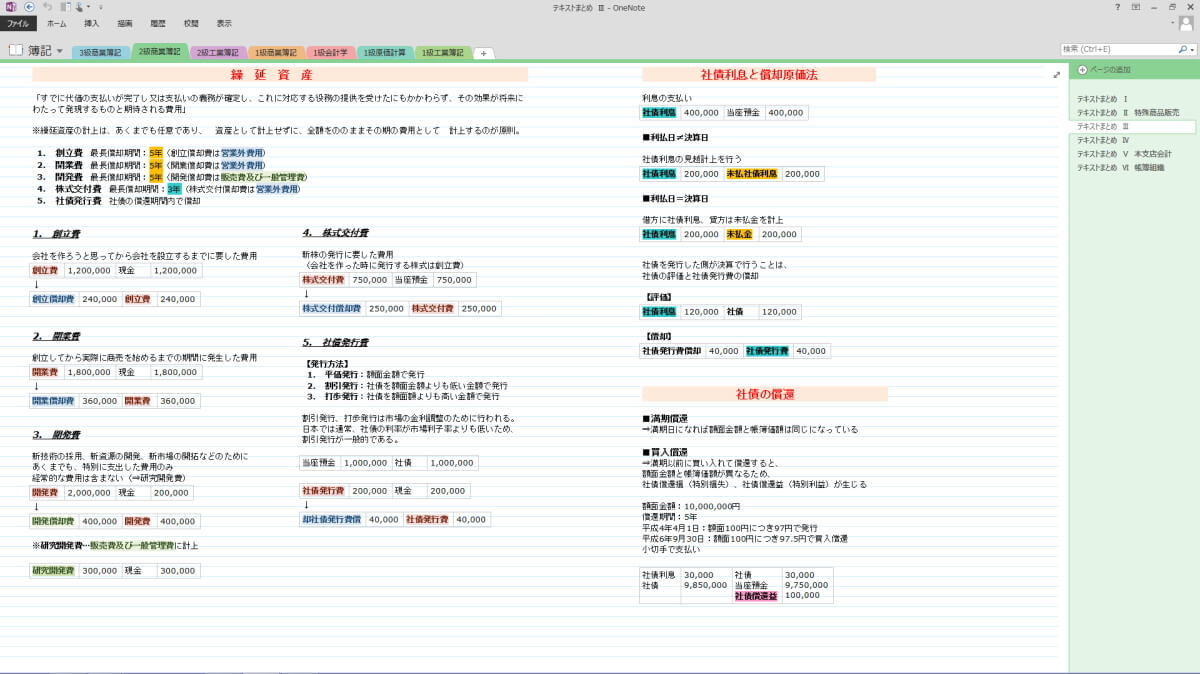
Task: Click the 4. 株式交付費 italic subheading
Action: pos(335,233)
